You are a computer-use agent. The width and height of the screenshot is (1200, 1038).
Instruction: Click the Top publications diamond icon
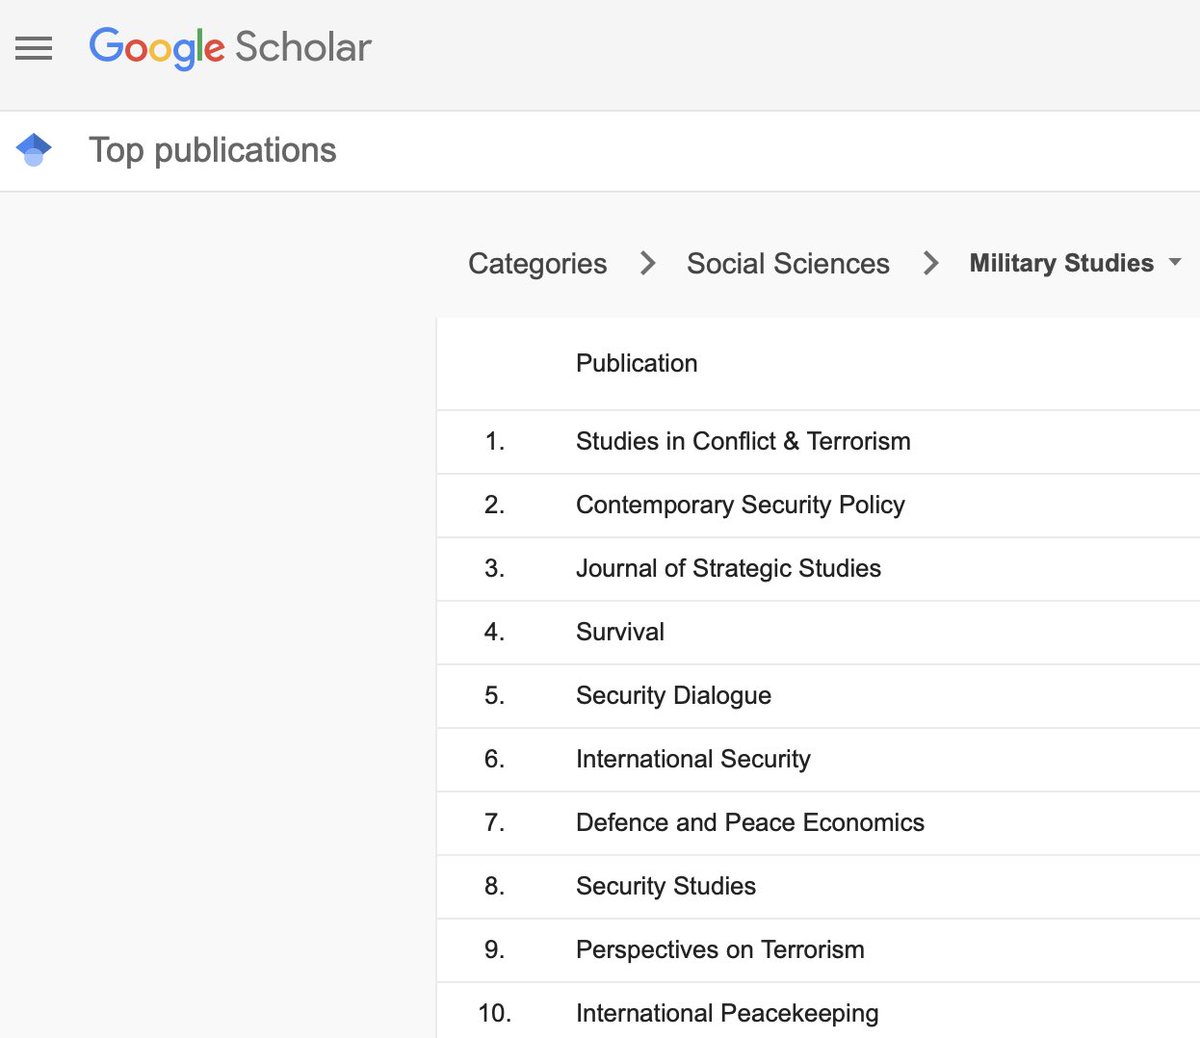point(35,149)
